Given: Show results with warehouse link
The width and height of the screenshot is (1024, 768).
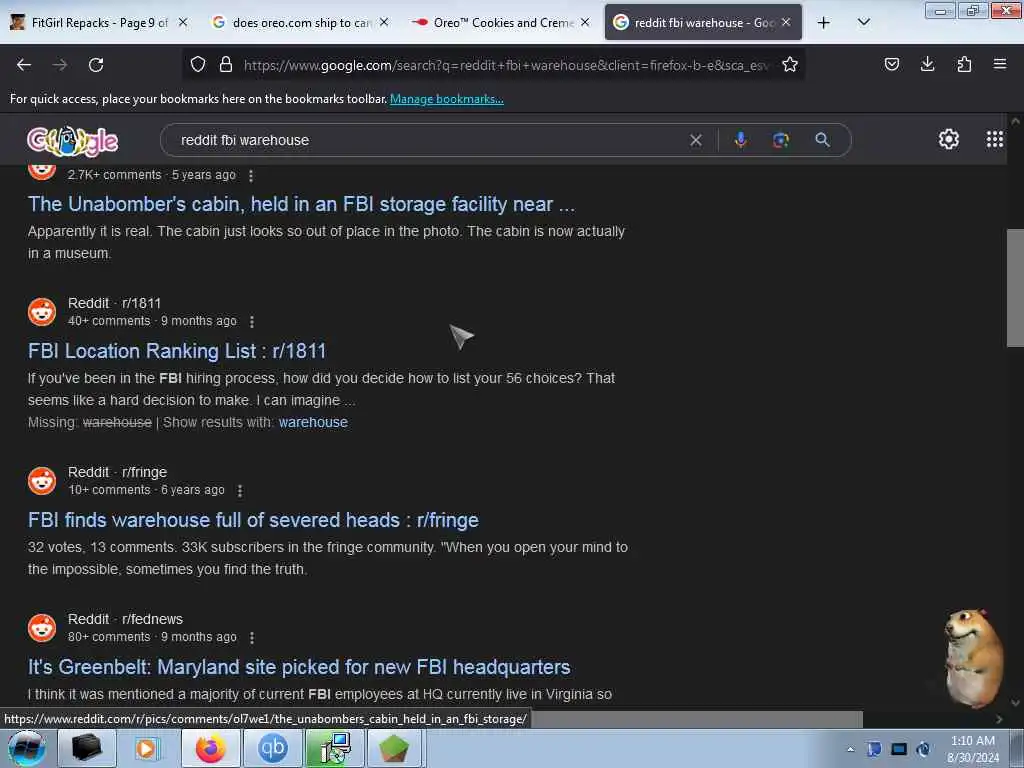Looking at the screenshot, I should (313, 423).
